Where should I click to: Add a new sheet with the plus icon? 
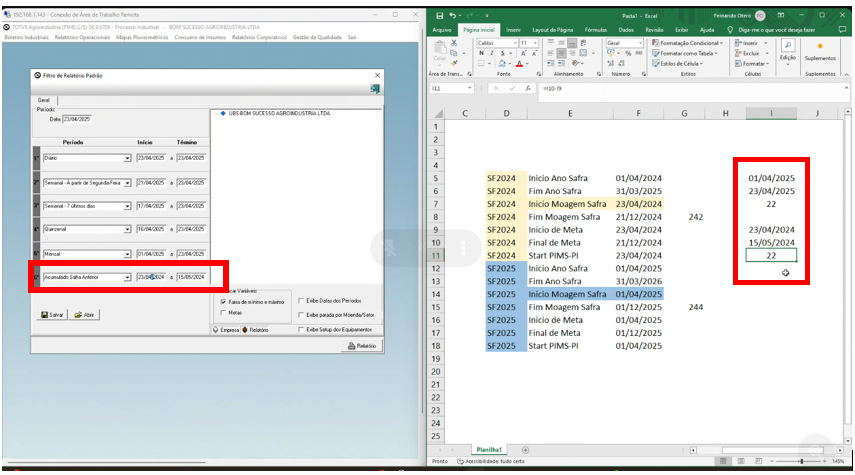coord(525,450)
